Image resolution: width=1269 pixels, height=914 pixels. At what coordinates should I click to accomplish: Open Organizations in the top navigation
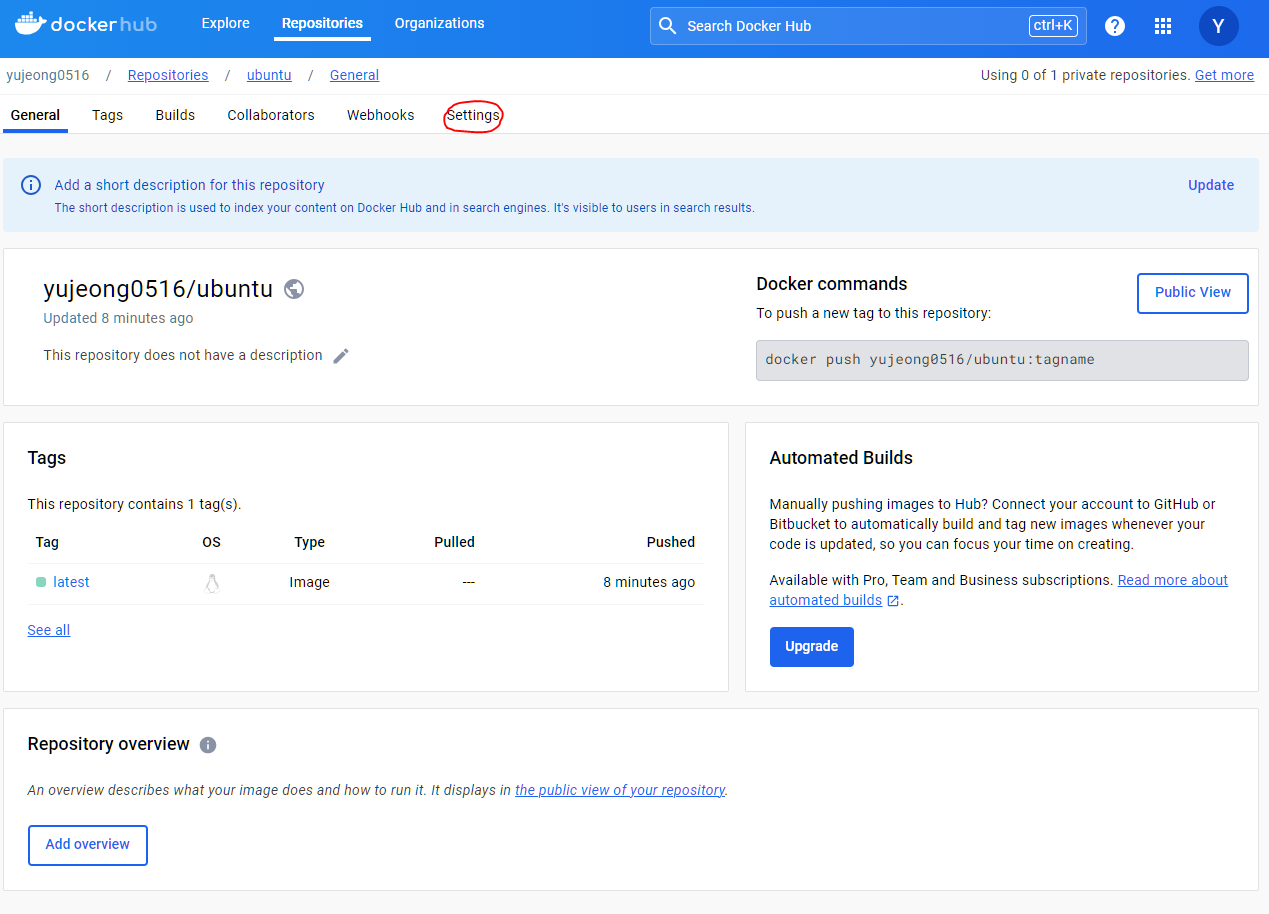tap(439, 23)
